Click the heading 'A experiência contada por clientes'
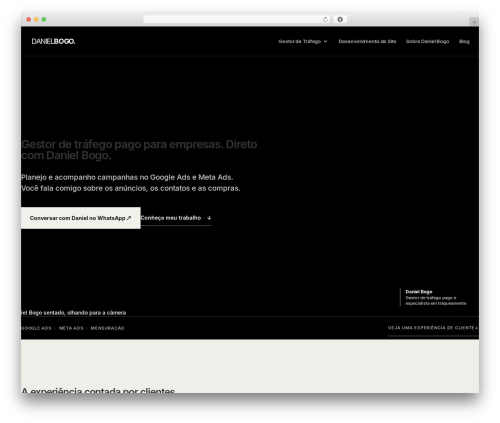 point(98,390)
